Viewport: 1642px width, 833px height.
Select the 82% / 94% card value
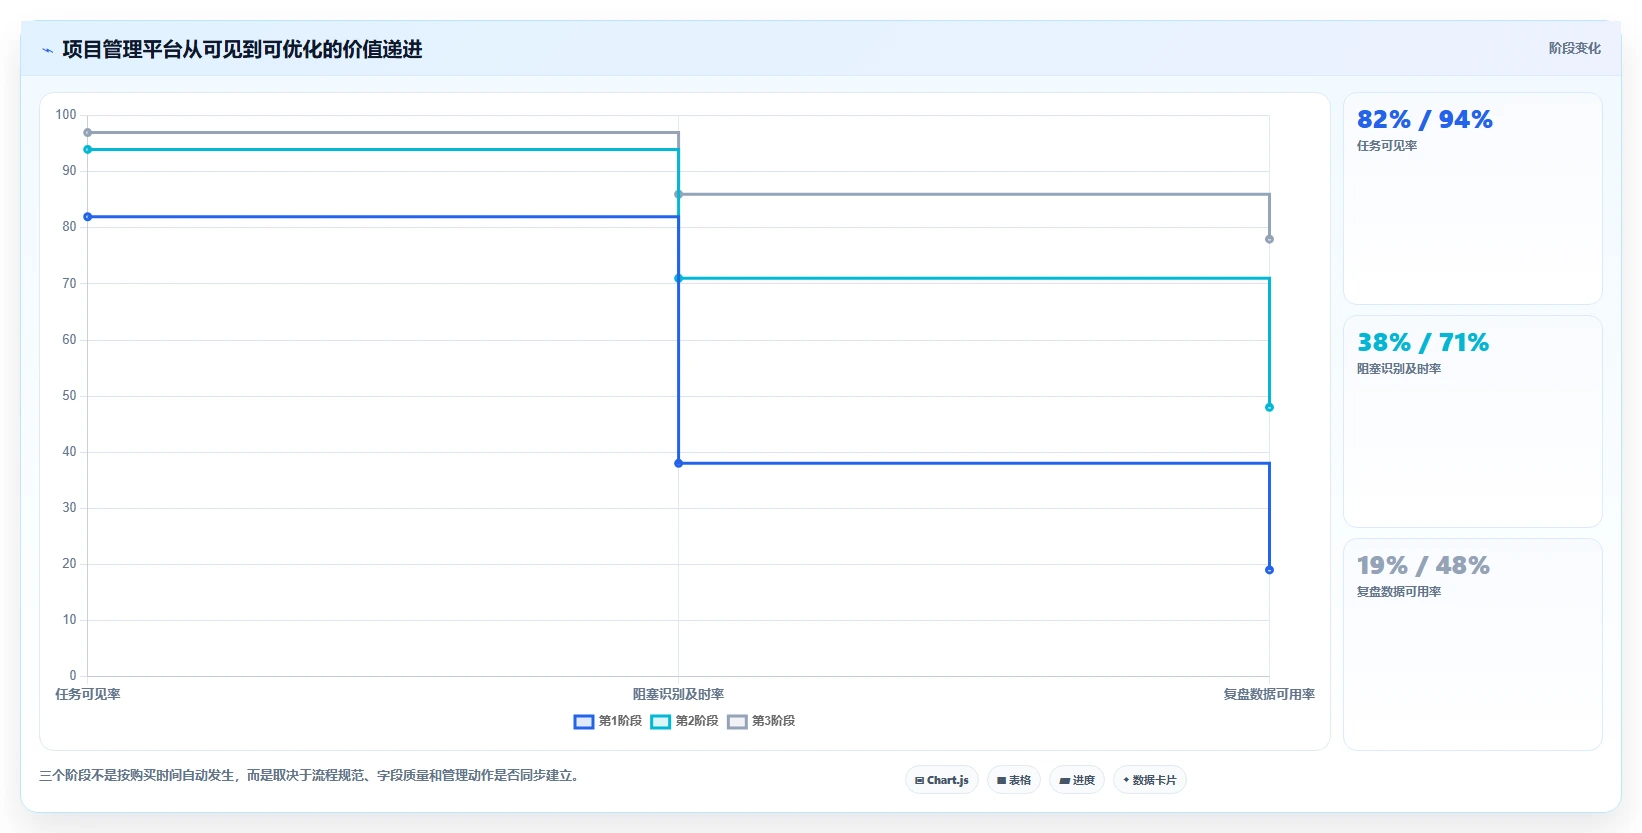pos(1424,119)
